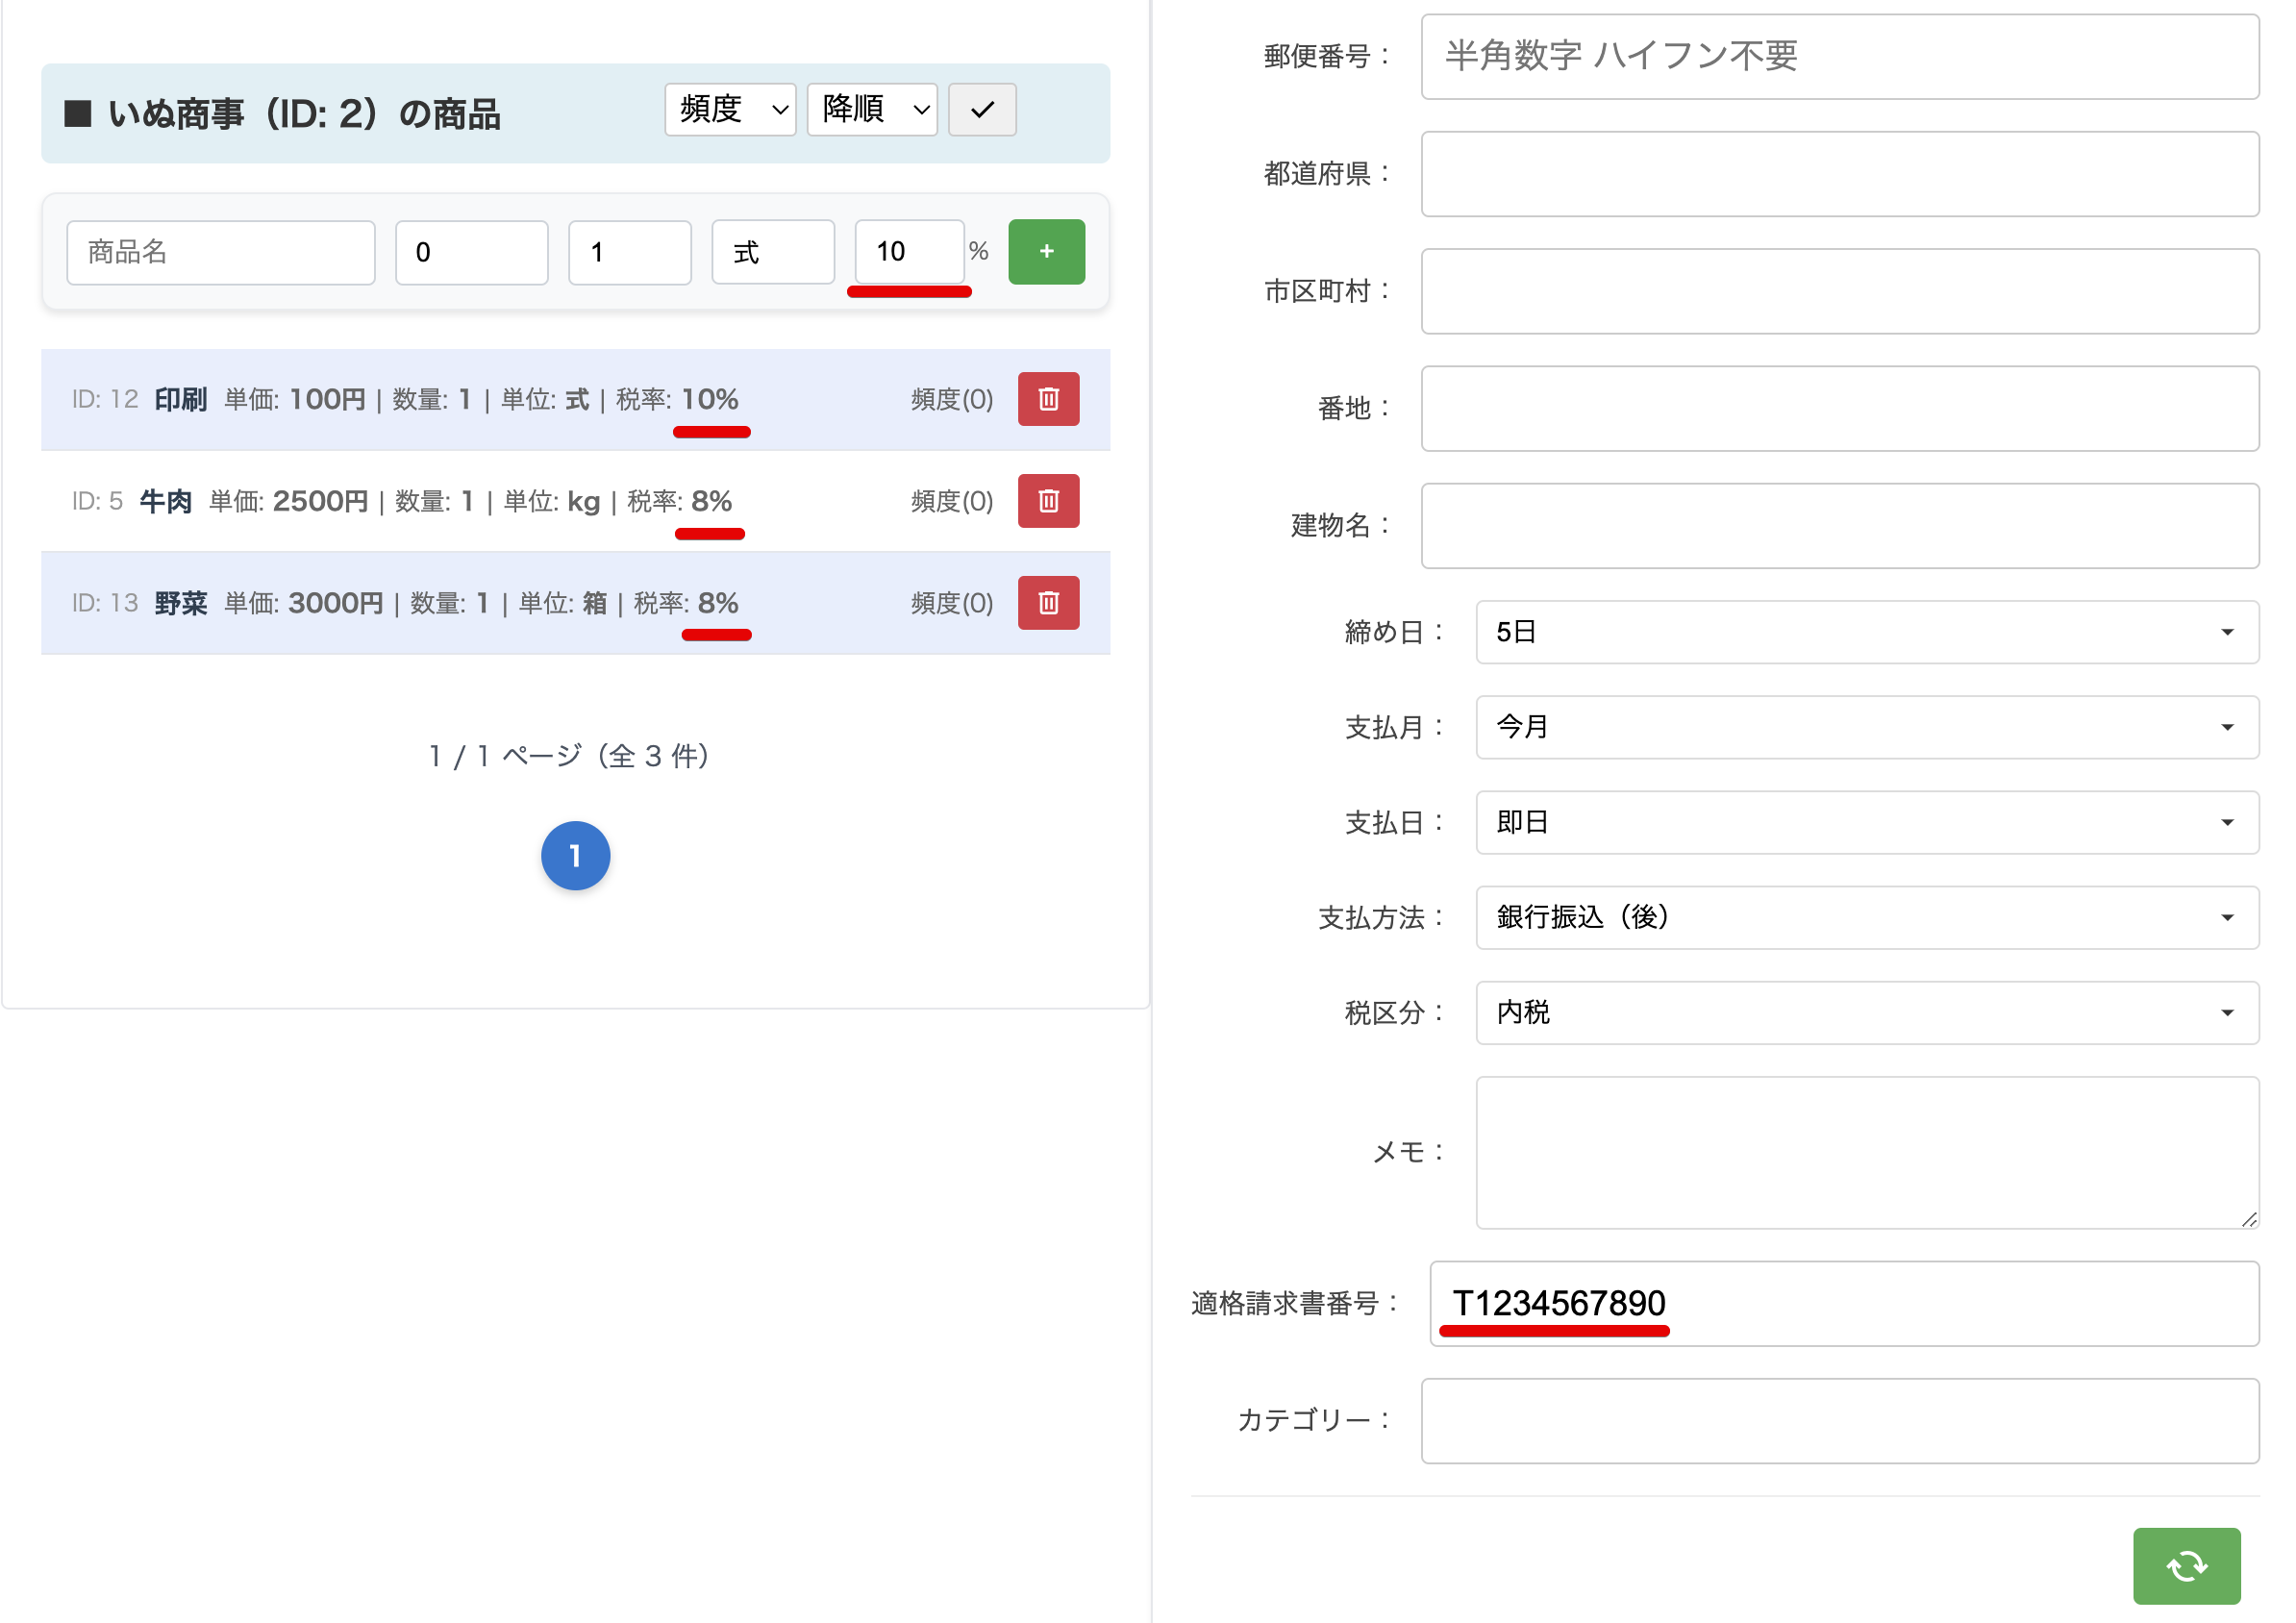Click the 税率: 10% text for 印刷
Viewport: 2296px width, 1623px height.
[677, 400]
